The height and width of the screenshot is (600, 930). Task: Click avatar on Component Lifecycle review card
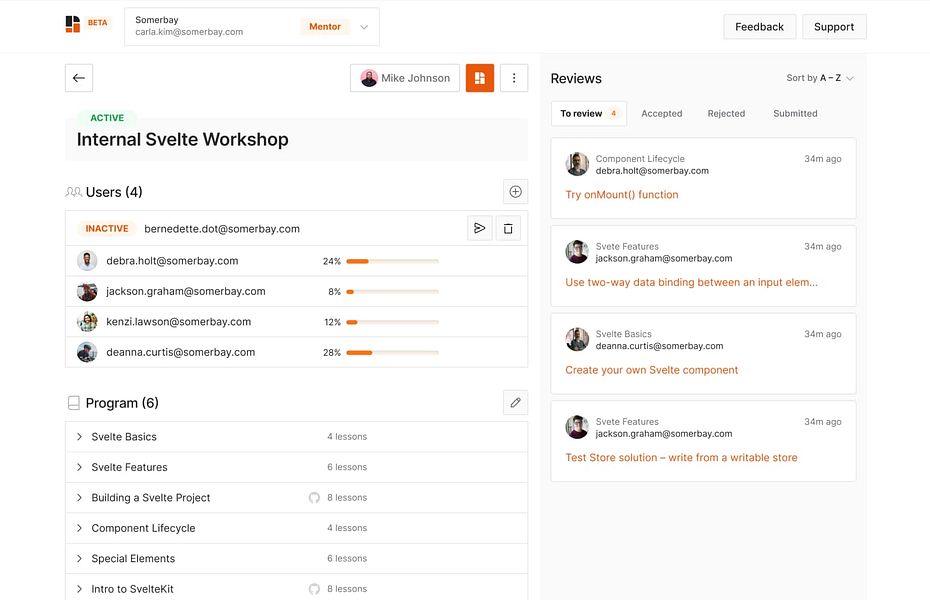[577, 164]
